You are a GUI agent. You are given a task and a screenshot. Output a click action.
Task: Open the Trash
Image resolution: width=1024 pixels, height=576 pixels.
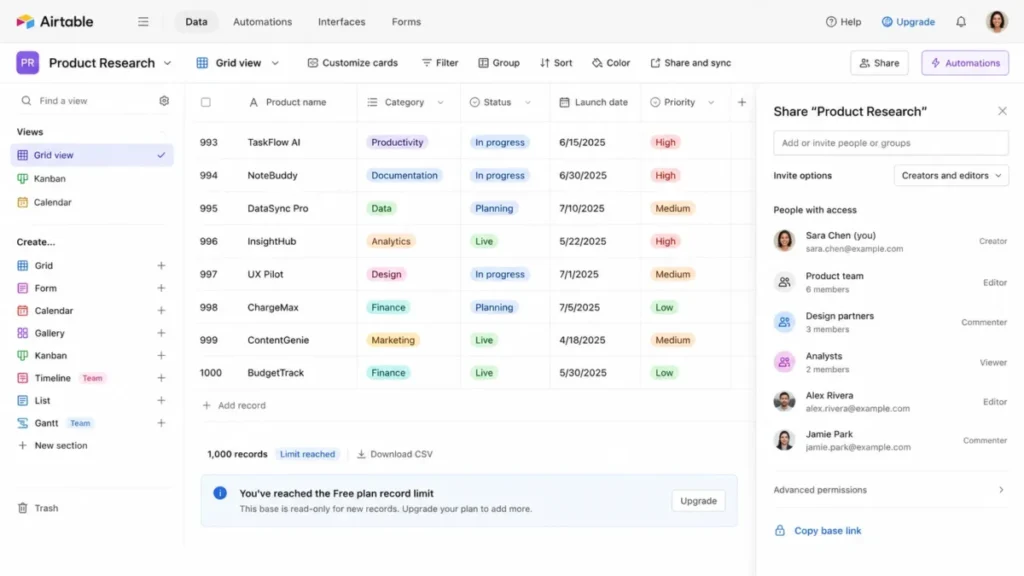pos(38,508)
